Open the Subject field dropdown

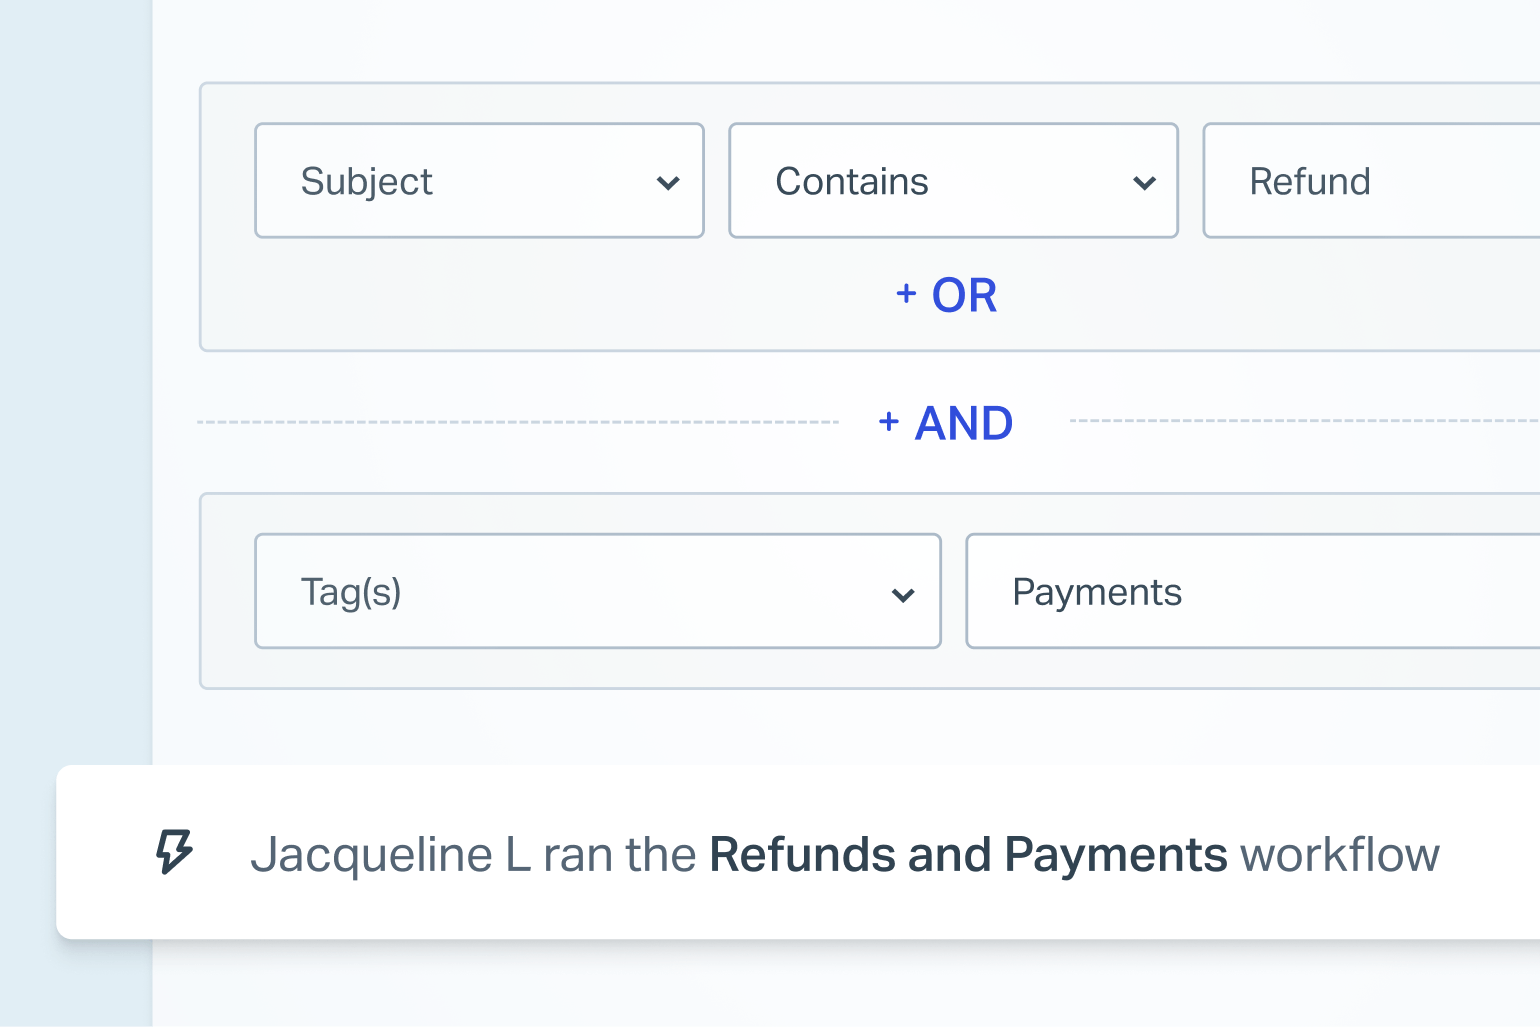tap(480, 181)
